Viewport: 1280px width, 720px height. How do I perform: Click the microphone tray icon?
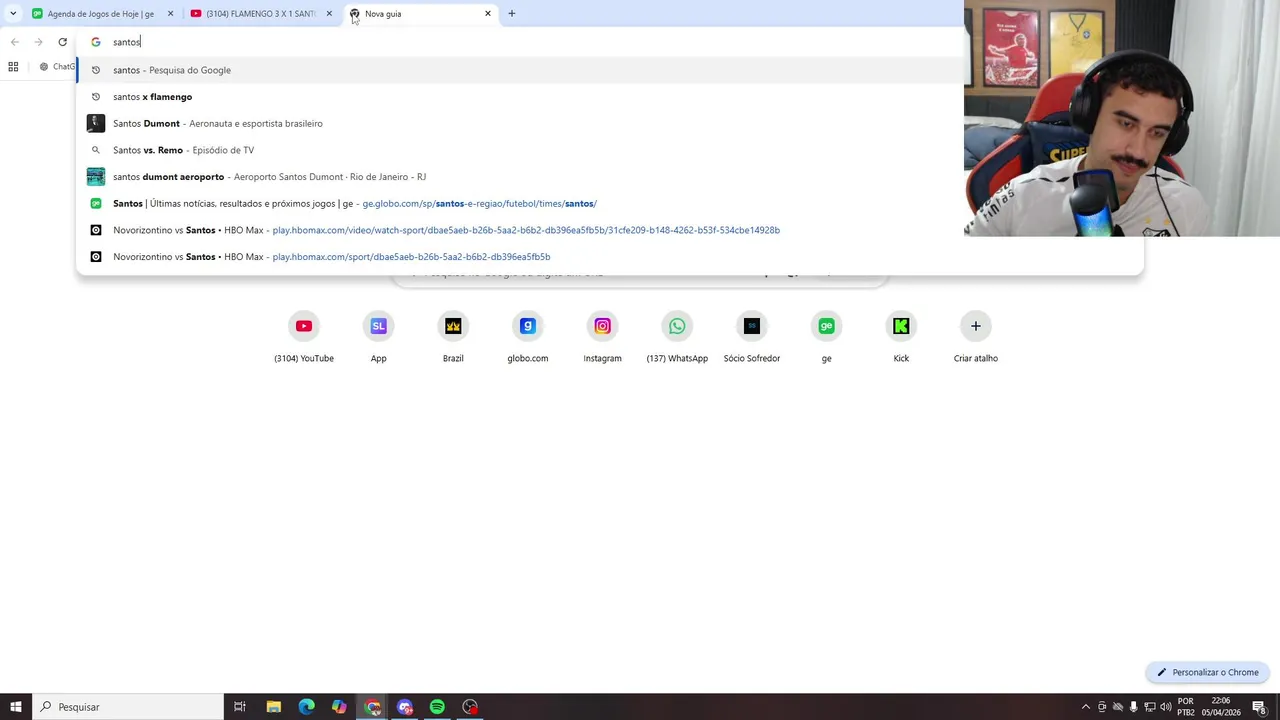1134,707
